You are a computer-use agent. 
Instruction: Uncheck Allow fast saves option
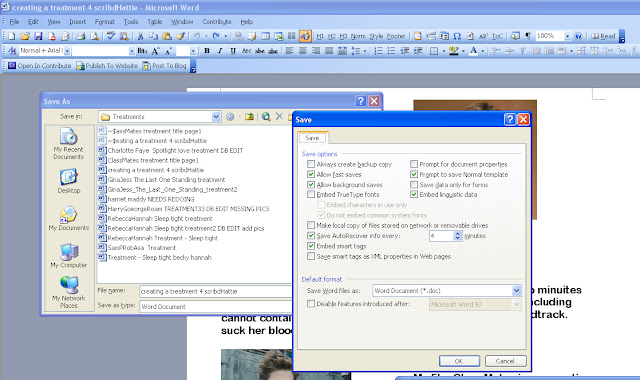pos(311,174)
